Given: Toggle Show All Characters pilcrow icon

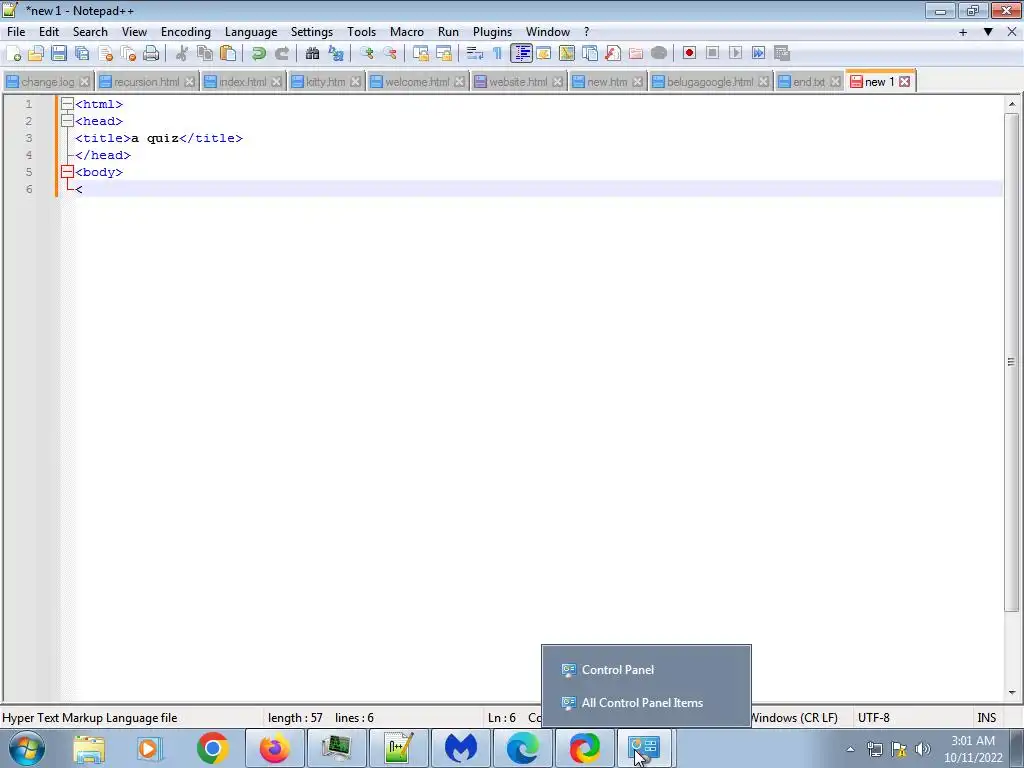Looking at the screenshot, I should pyautogui.click(x=498, y=54).
